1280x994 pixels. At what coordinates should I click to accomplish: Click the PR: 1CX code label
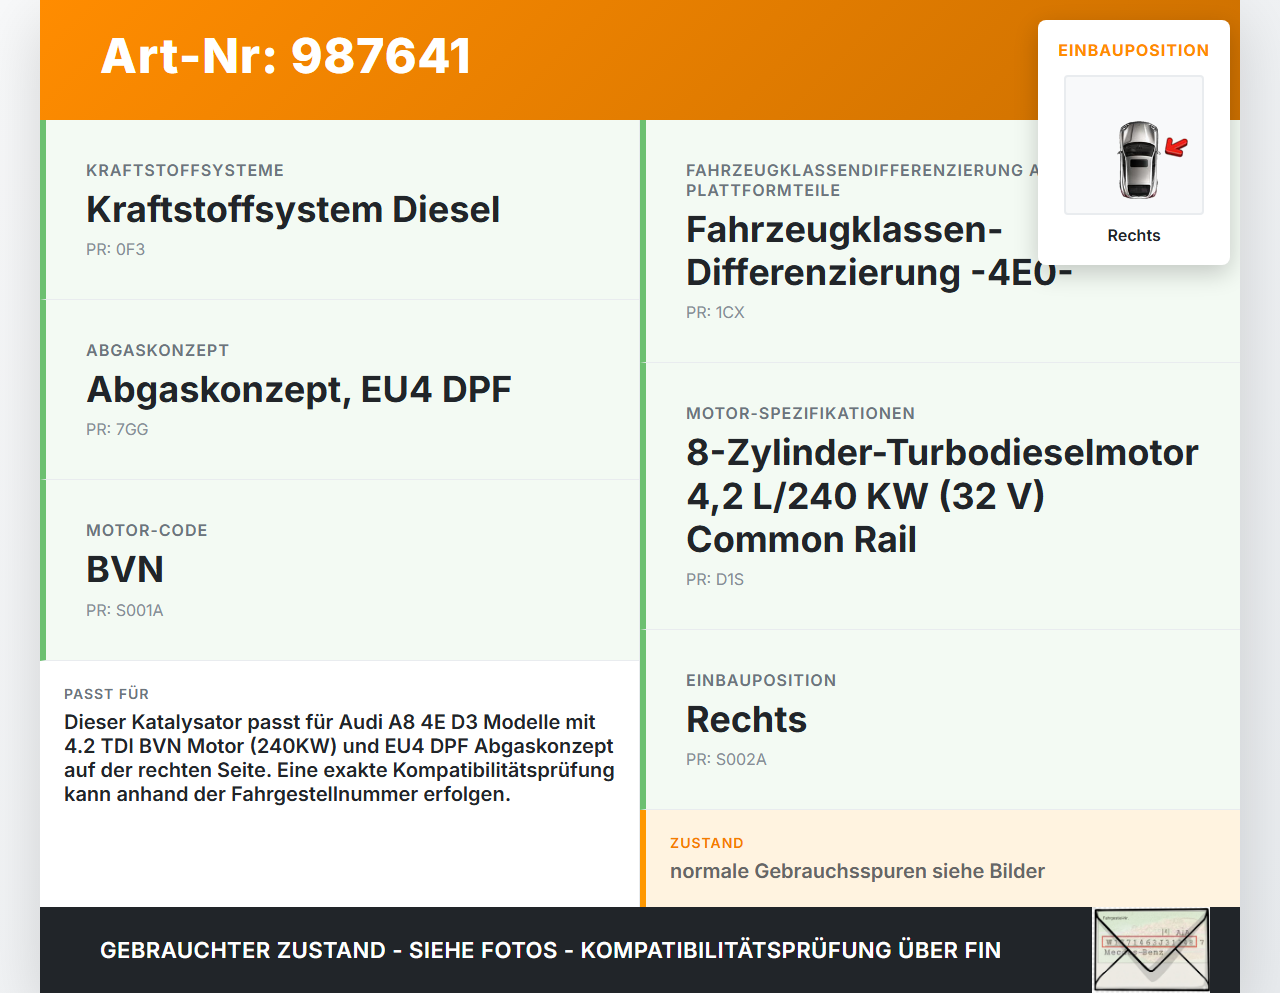(x=714, y=312)
